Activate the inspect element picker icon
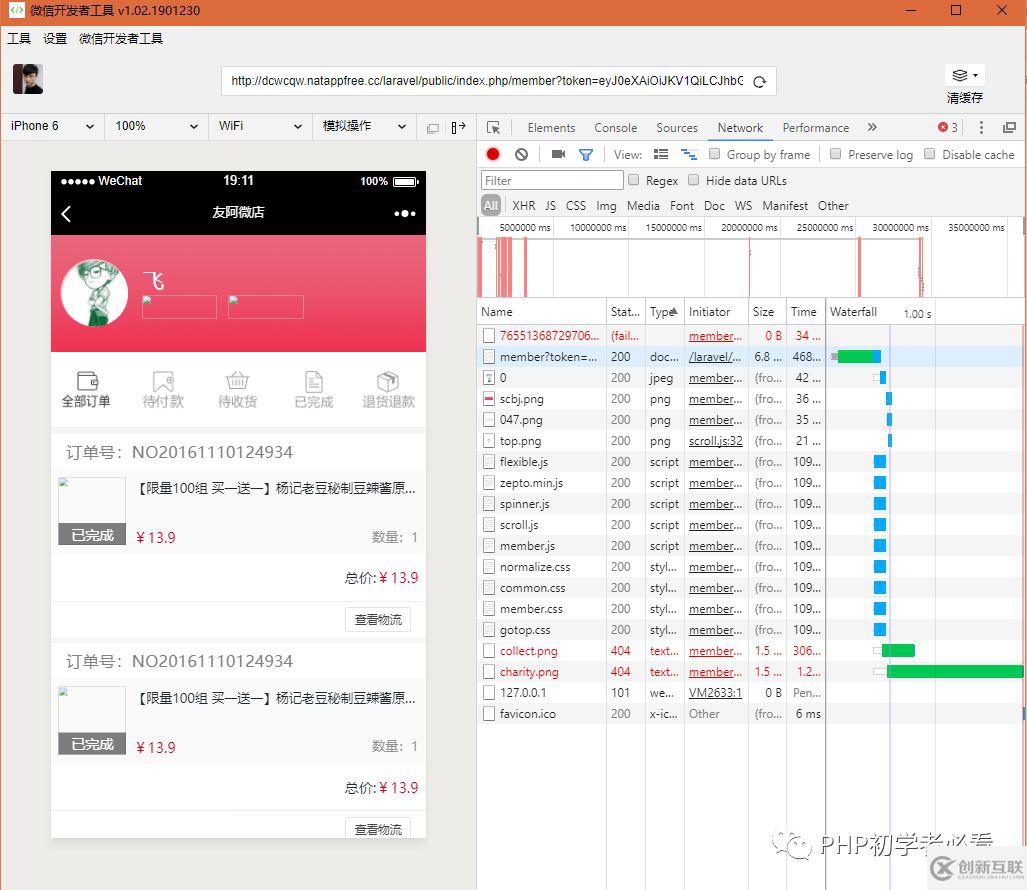The image size is (1027, 890). (x=493, y=128)
